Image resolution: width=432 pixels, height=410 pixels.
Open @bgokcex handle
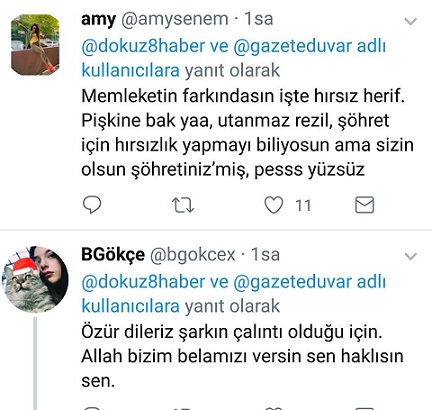[193, 255]
